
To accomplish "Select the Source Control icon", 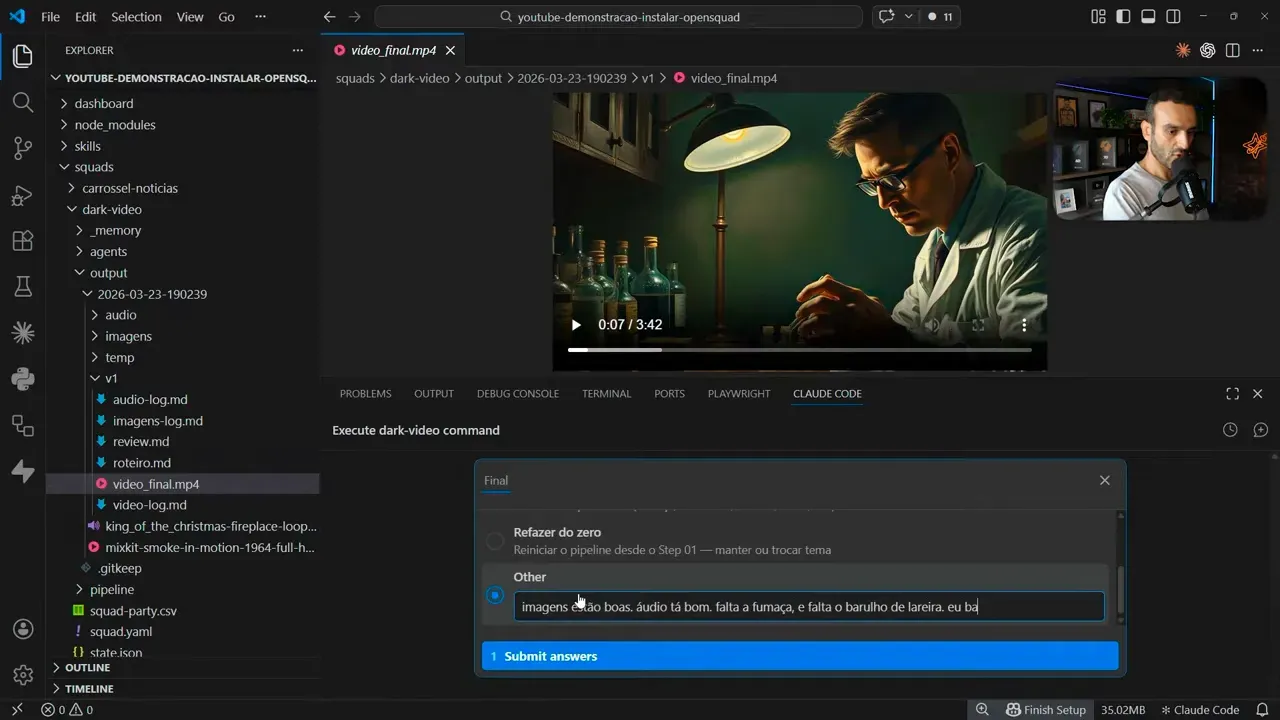I will pos(22,148).
